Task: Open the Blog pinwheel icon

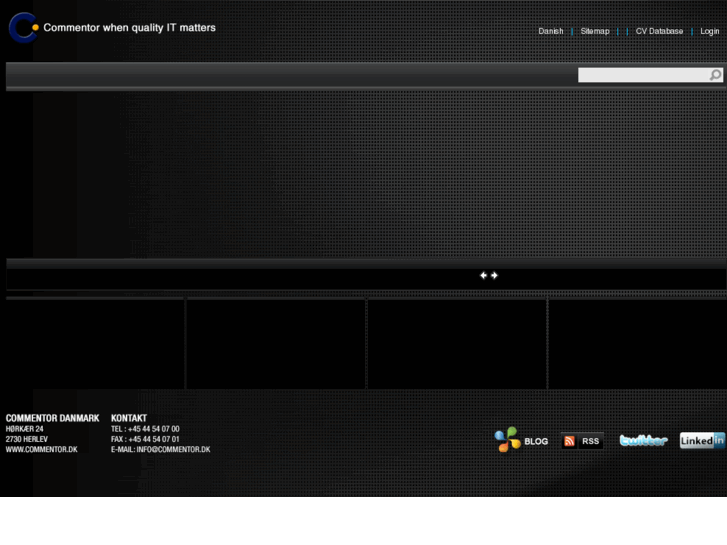Action: [507, 439]
